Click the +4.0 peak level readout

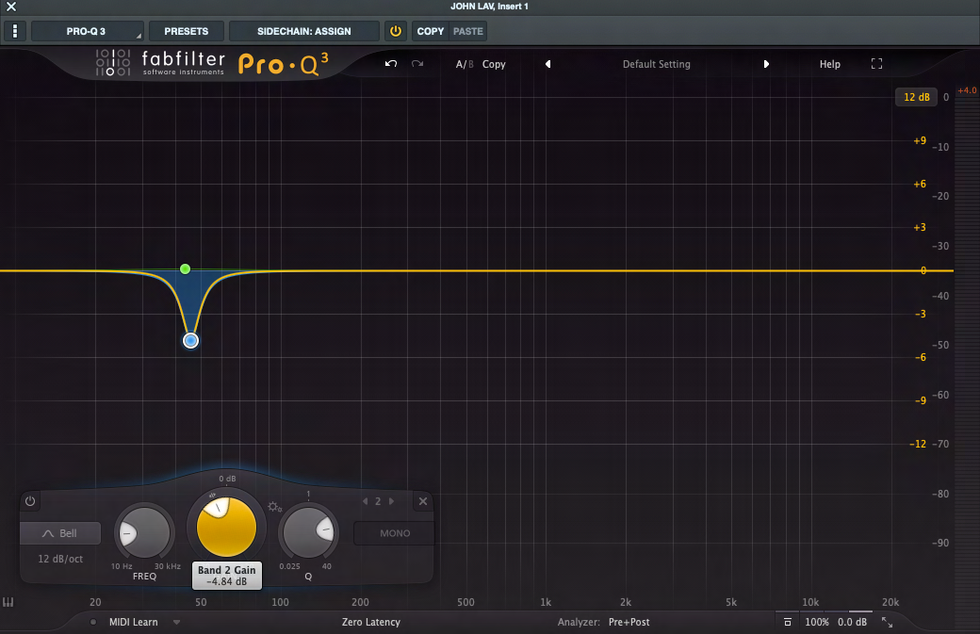(967, 91)
